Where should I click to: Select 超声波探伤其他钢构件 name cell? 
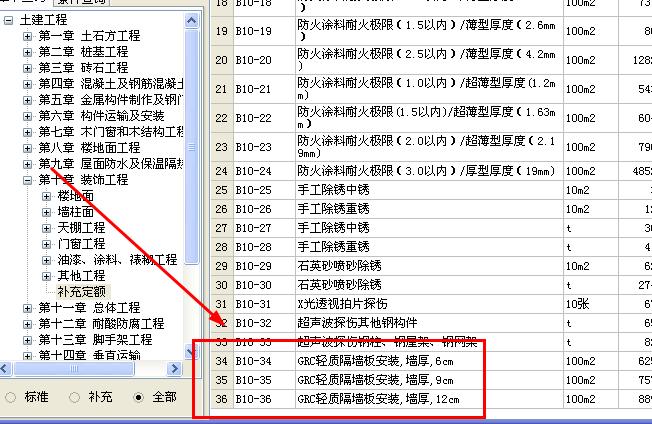429,323
